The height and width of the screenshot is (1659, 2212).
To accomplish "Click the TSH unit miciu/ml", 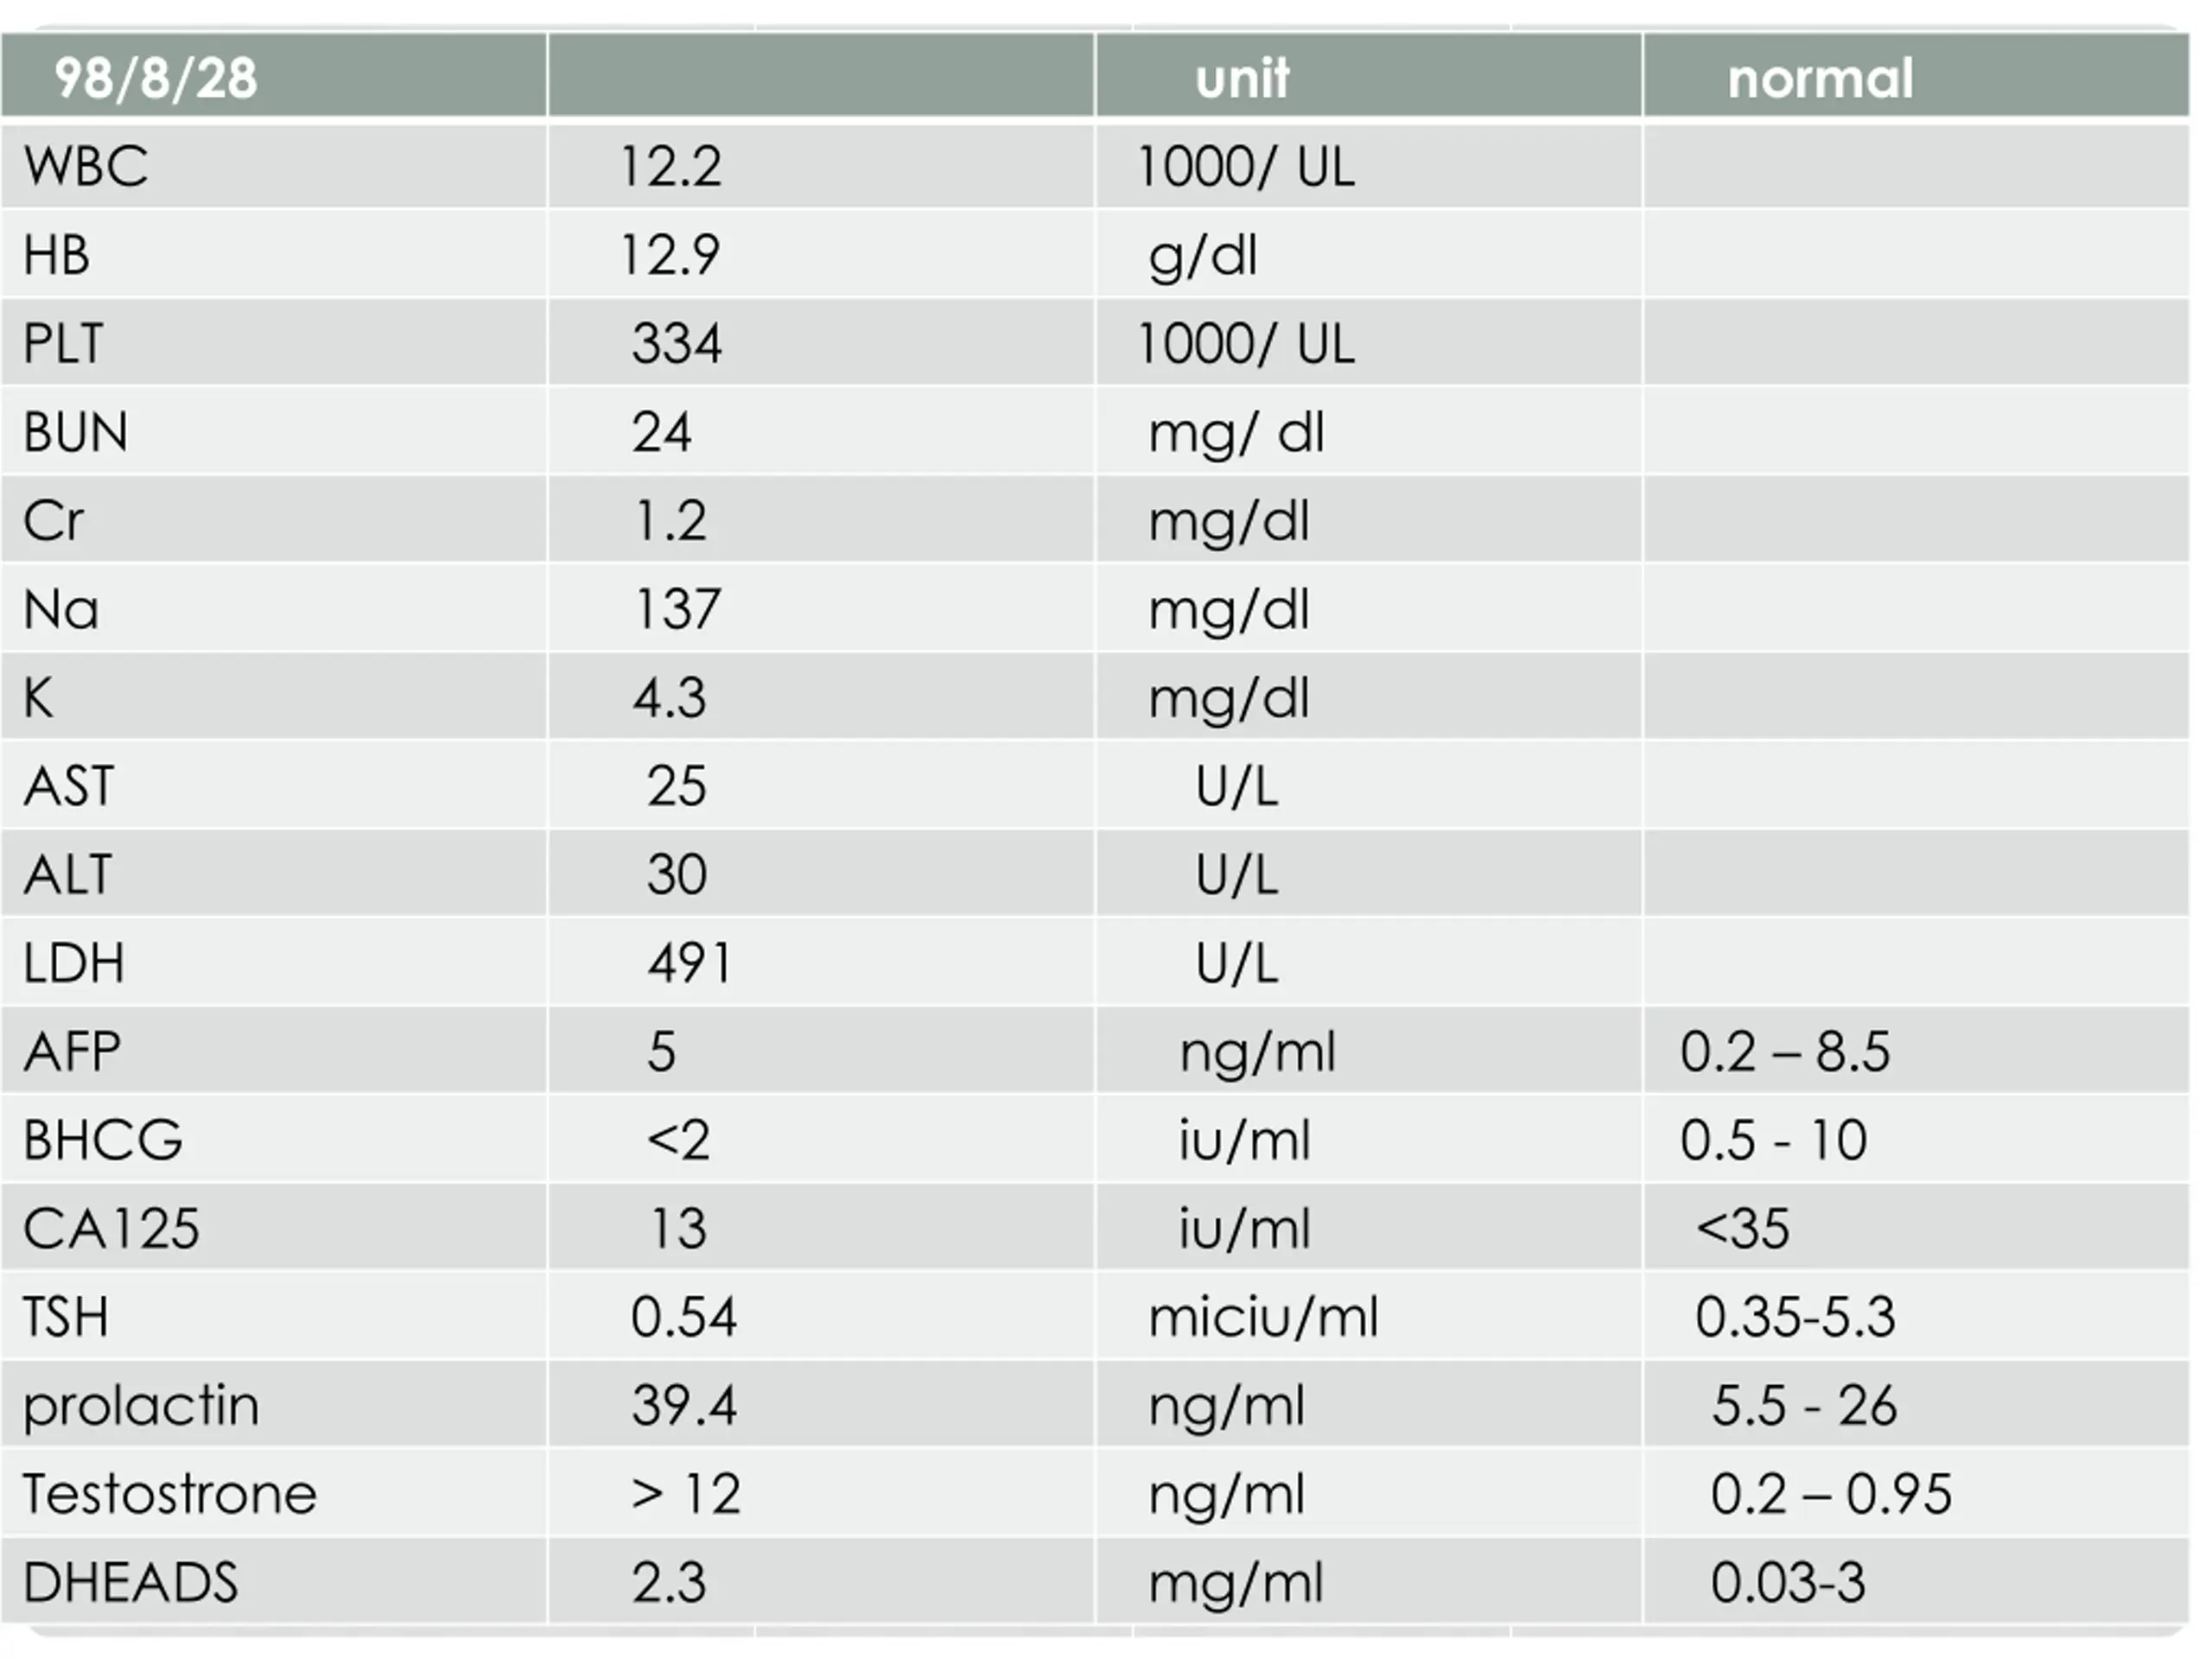I will click(x=1263, y=1317).
